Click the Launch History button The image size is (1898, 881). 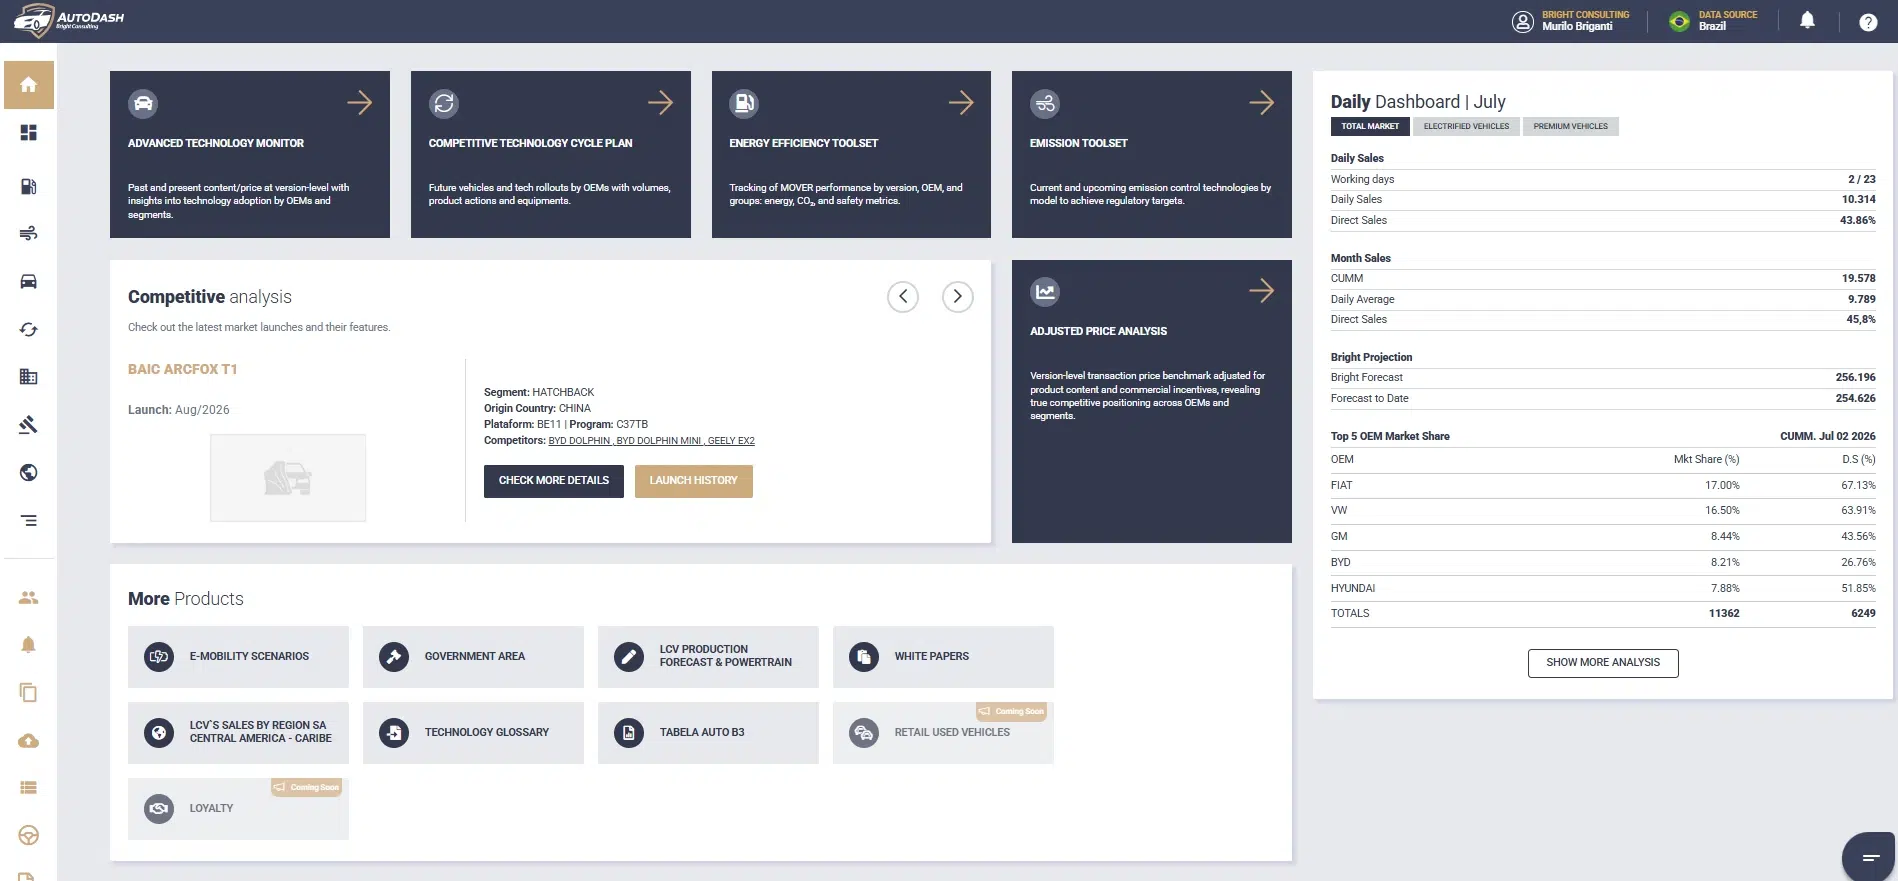pos(694,481)
